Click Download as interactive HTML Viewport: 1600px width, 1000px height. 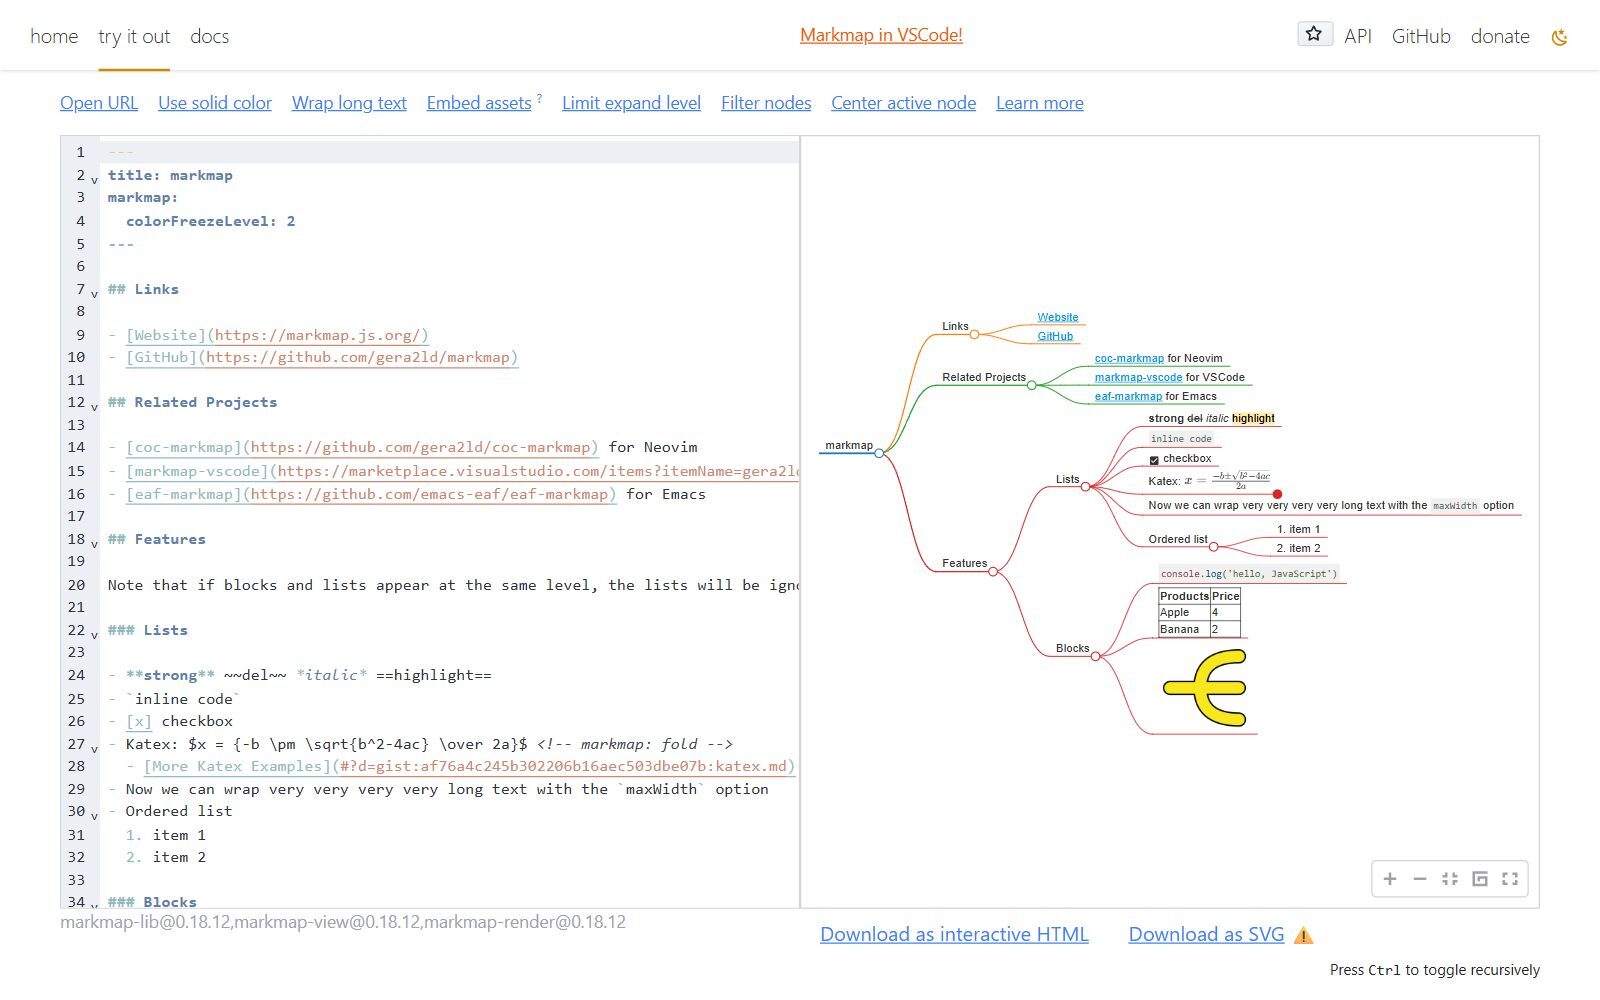point(954,934)
